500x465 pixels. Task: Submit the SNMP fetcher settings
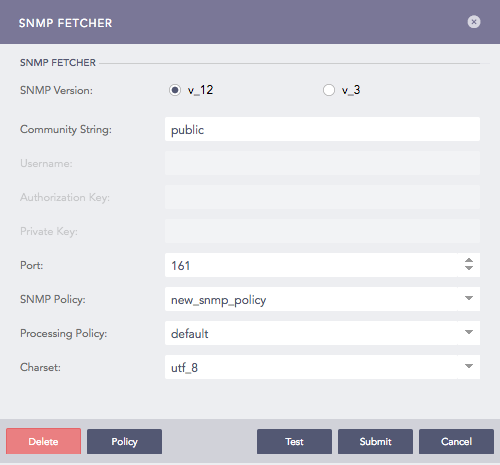pos(375,441)
